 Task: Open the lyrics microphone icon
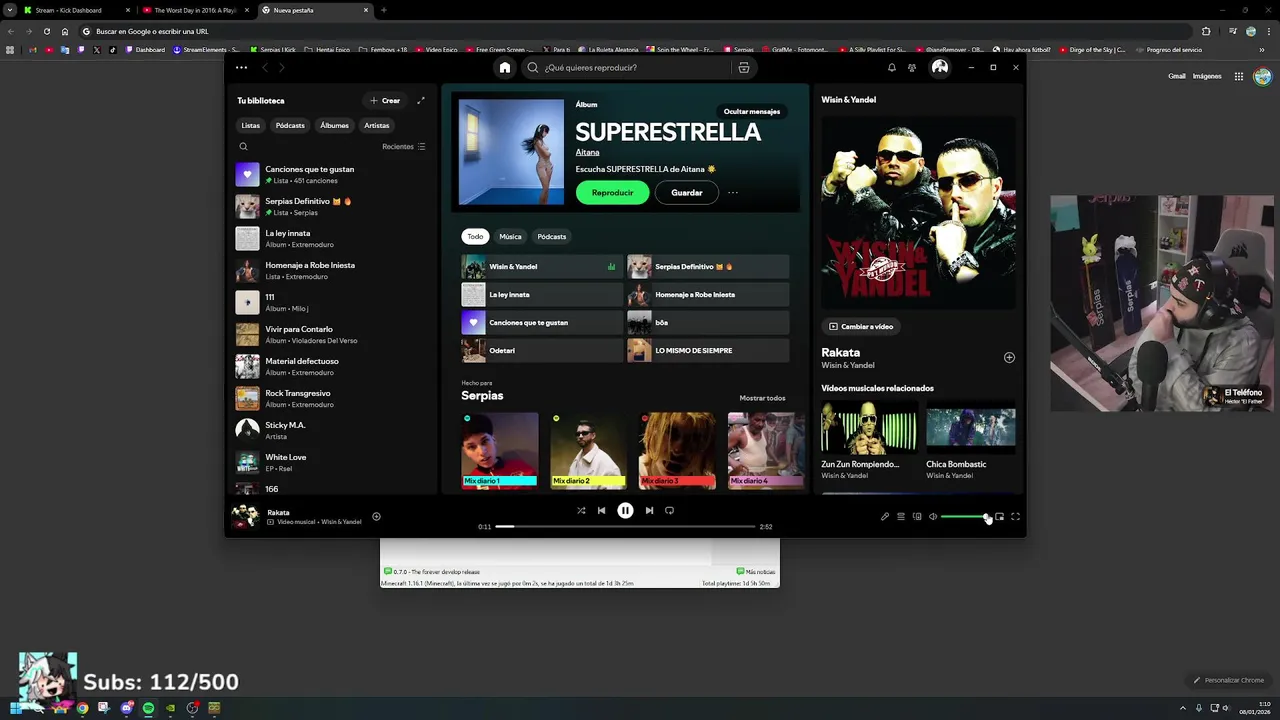coord(885,516)
